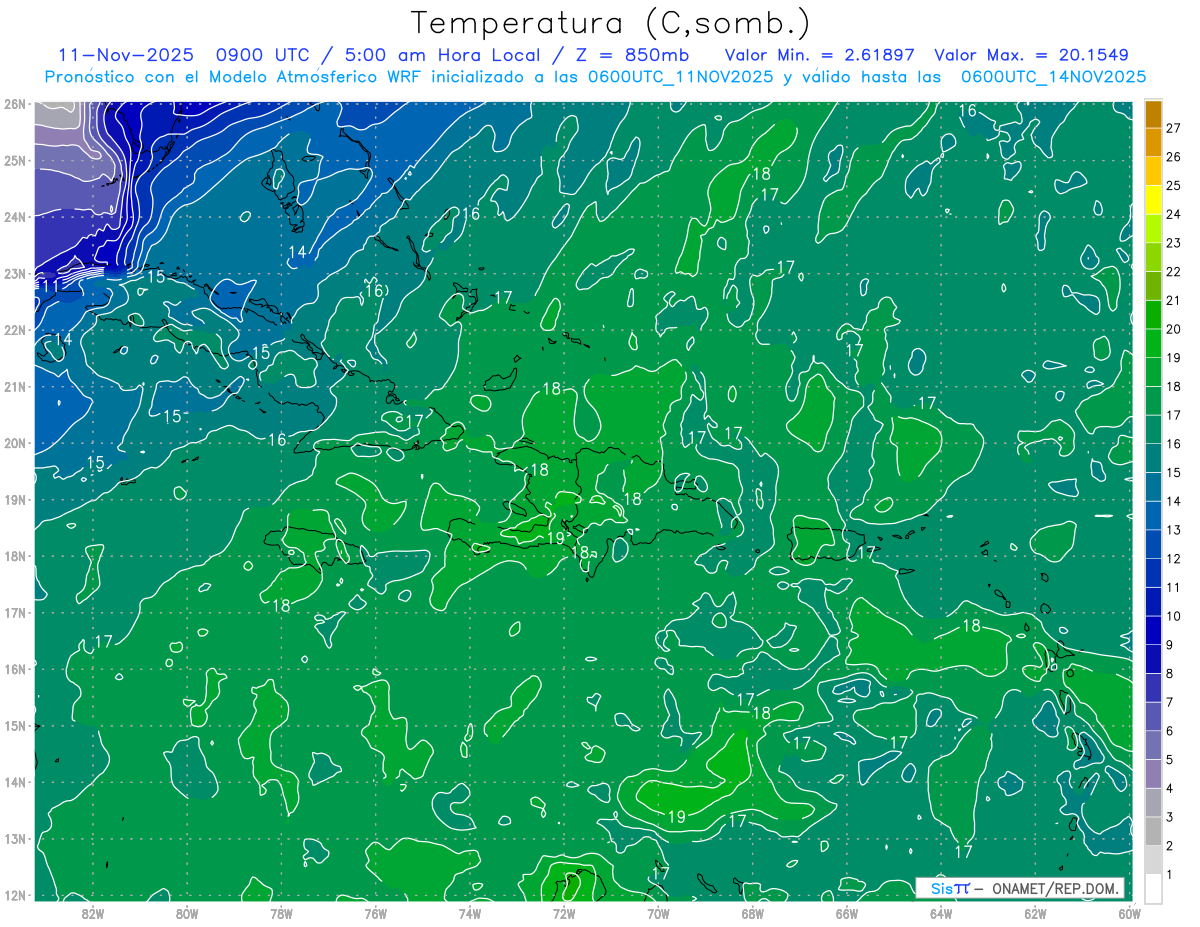1200x927 pixels.
Task: Pick the bright green swatch between 19 and 20
Action: click(x=1153, y=343)
